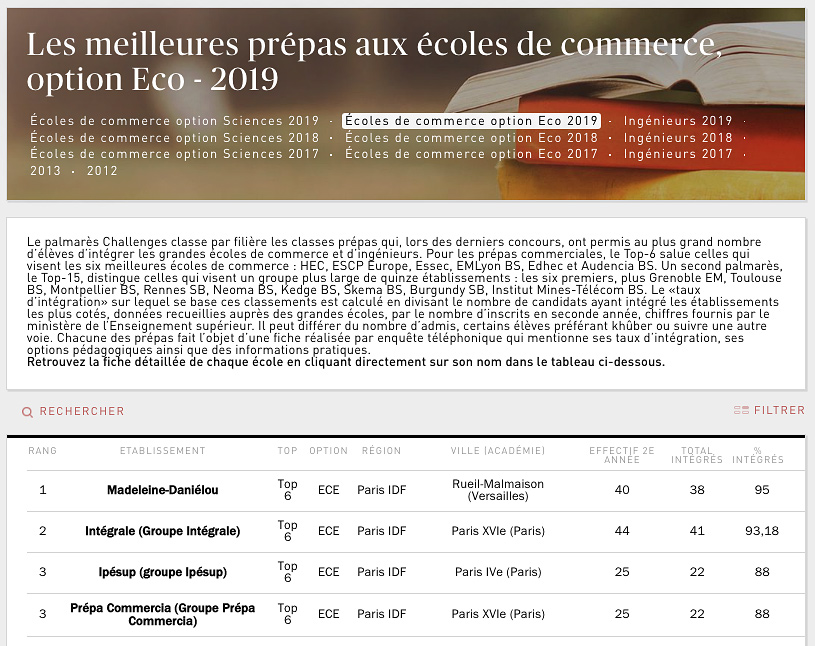Click the Top column header
This screenshot has height=646, width=815.
(287, 451)
